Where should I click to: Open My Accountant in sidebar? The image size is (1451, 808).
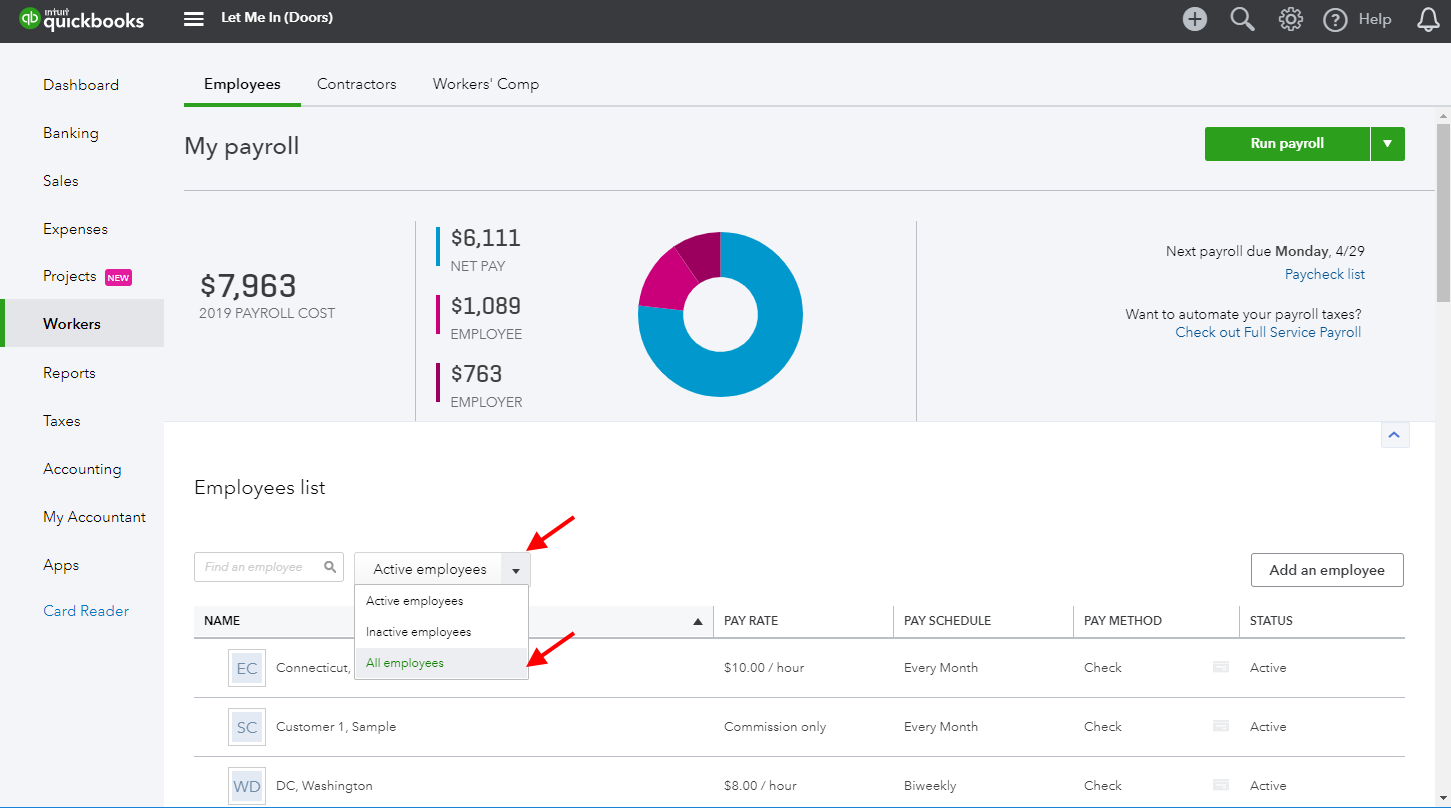pyautogui.click(x=94, y=517)
